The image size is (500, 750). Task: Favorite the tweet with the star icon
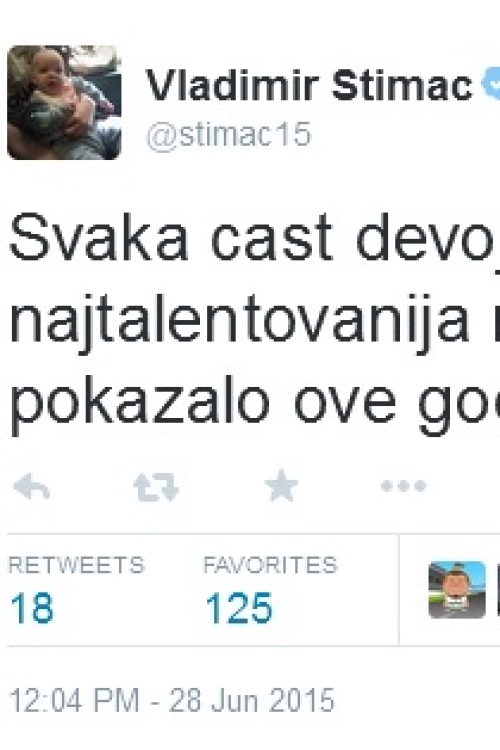[281, 485]
